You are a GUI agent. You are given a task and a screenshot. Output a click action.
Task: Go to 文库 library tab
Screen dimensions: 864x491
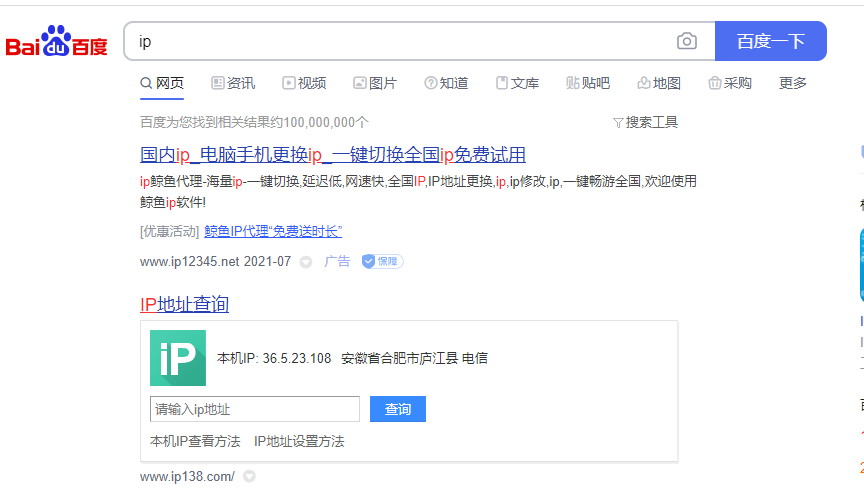pyautogui.click(x=517, y=83)
